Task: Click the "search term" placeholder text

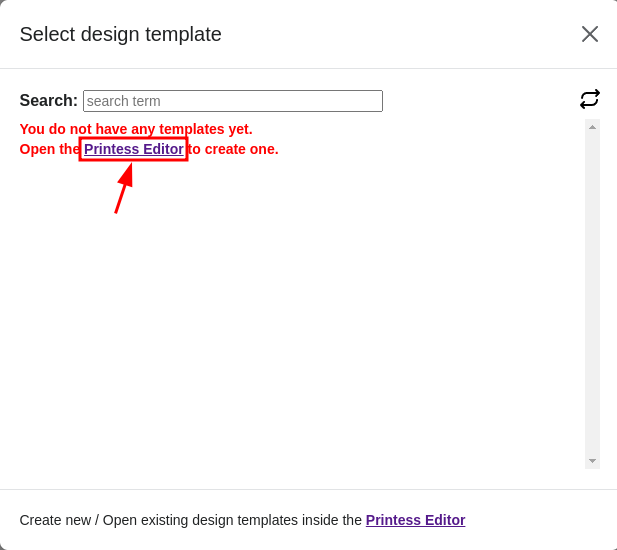Action: point(124,101)
